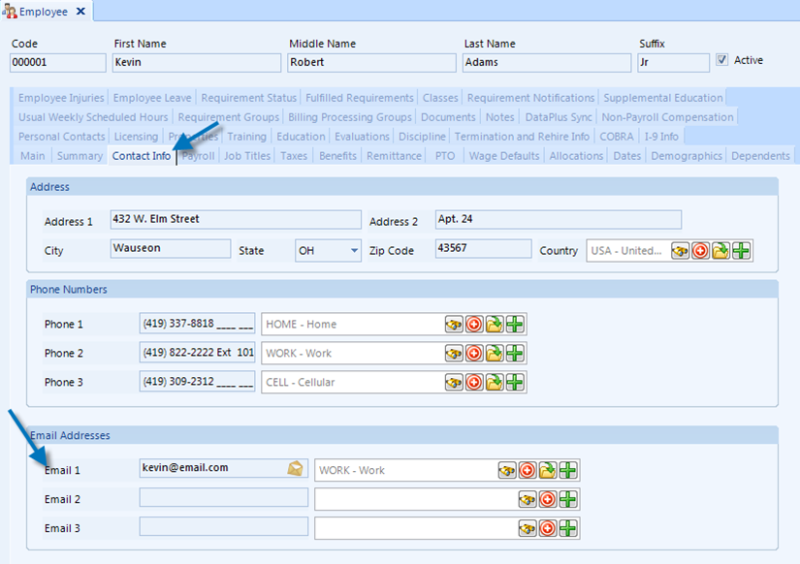This screenshot has width=800, height=564.
Task: Toggle the Active checkbox
Action: pyautogui.click(x=722, y=61)
